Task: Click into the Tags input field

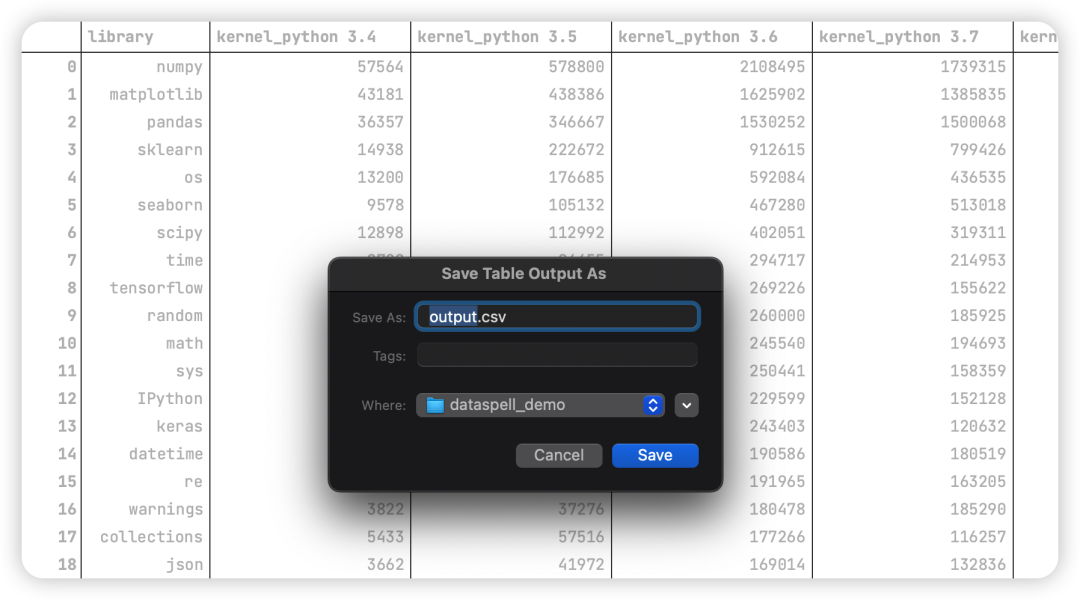Action: [557, 356]
